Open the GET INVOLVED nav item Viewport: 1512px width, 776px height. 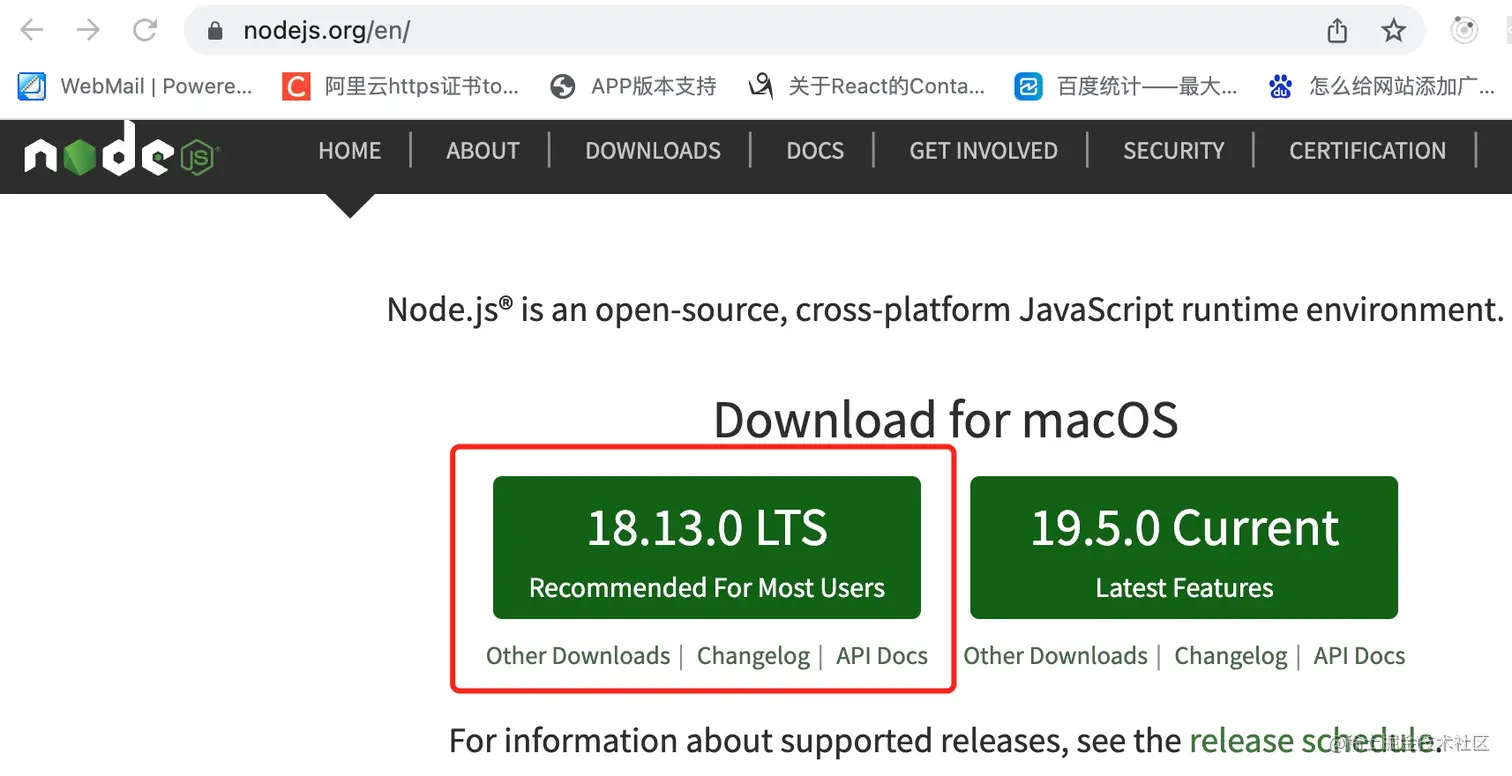983,151
